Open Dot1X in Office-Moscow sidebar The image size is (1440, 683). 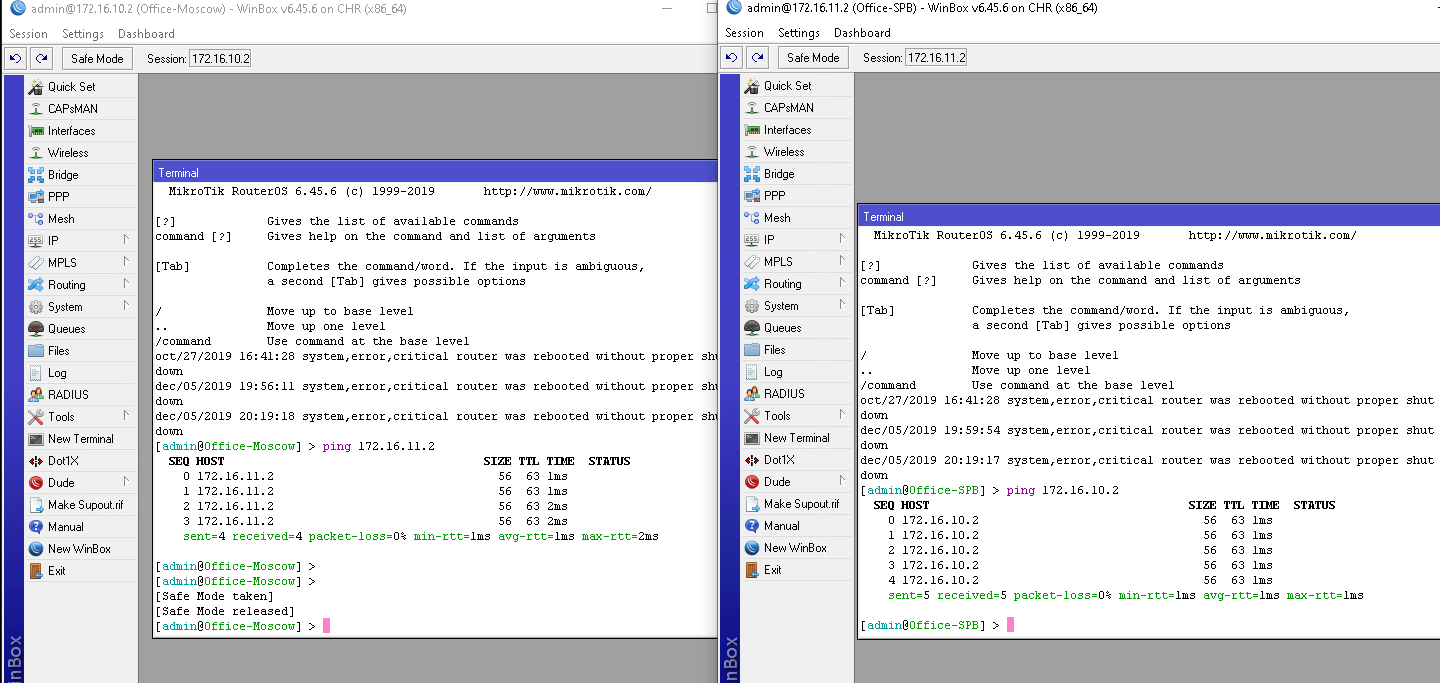80,461
